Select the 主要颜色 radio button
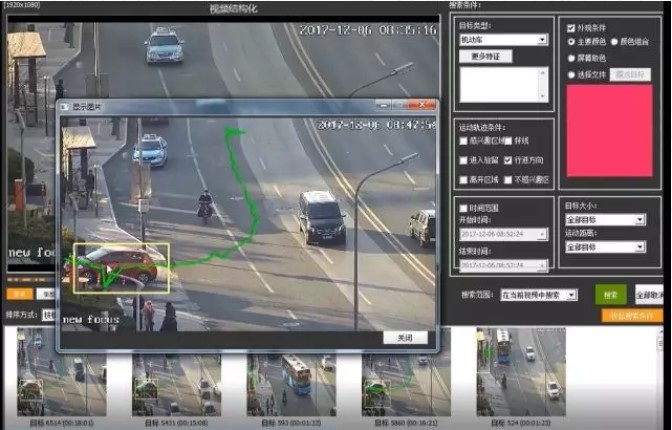 571,42
